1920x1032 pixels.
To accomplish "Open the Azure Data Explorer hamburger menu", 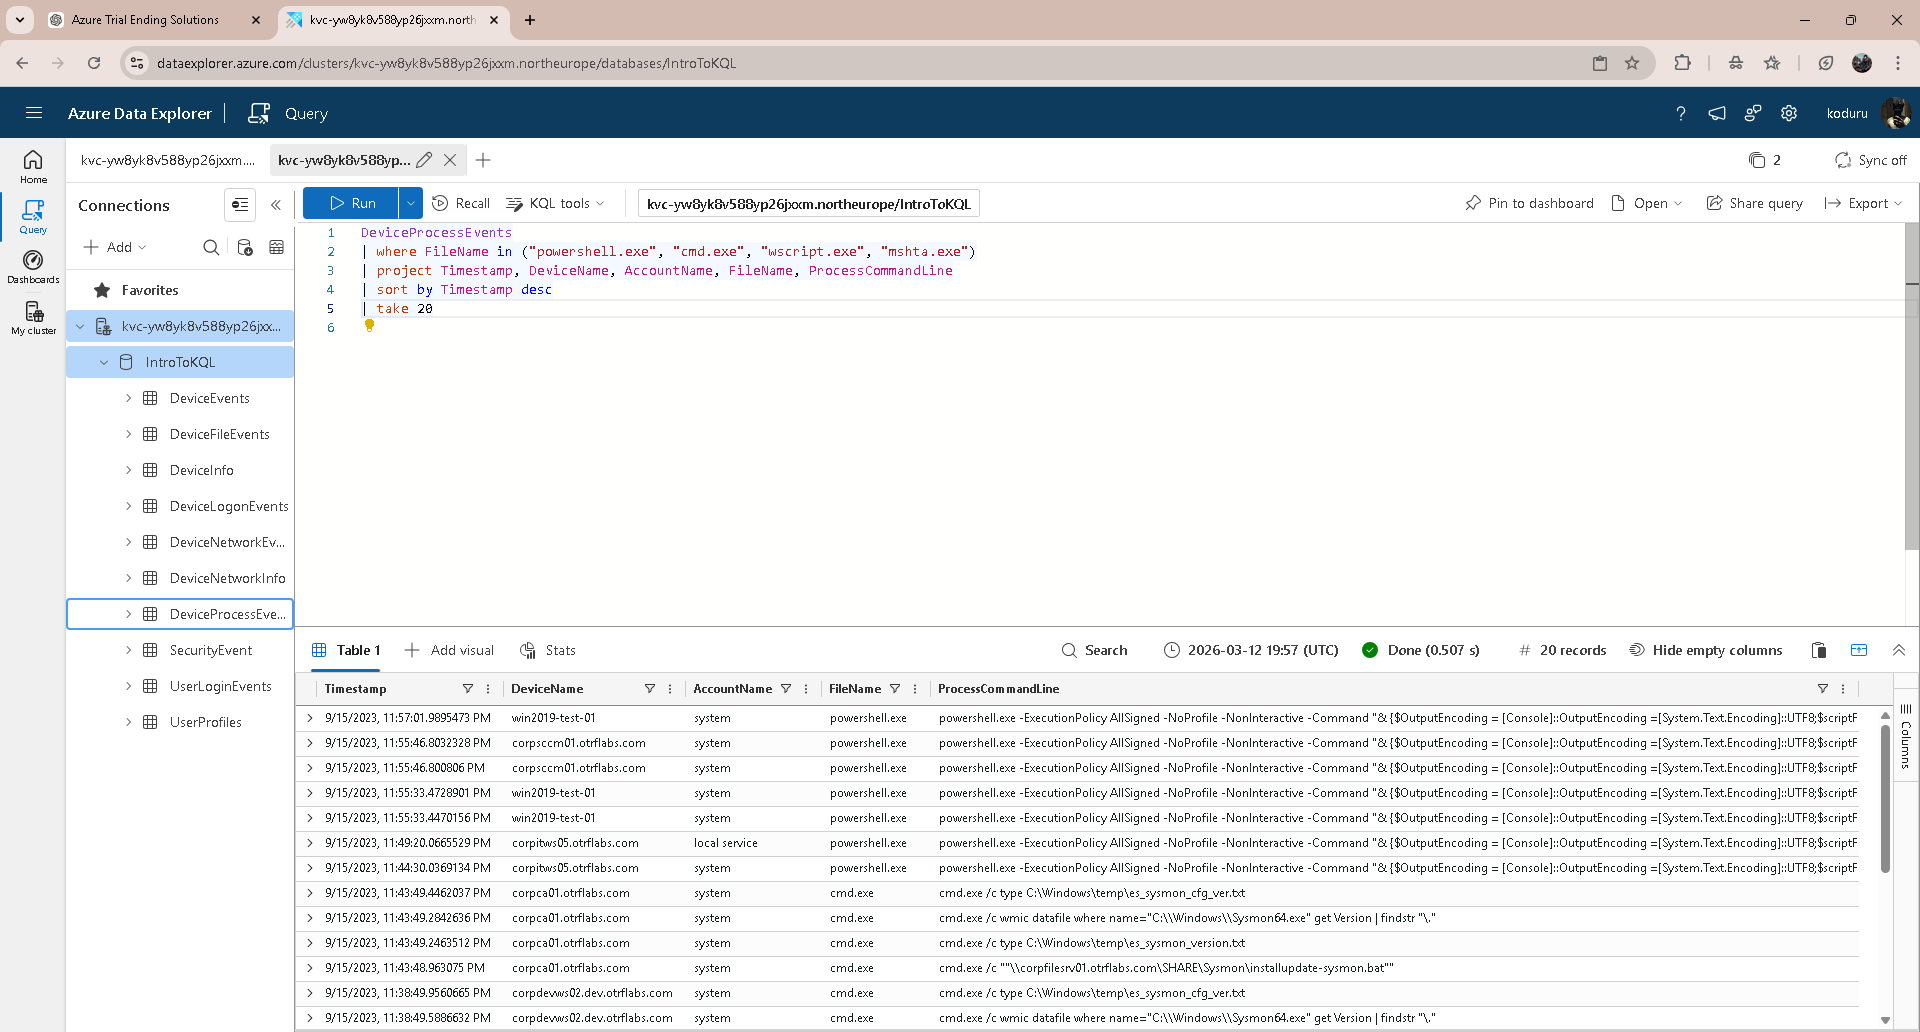I will [x=34, y=113].
